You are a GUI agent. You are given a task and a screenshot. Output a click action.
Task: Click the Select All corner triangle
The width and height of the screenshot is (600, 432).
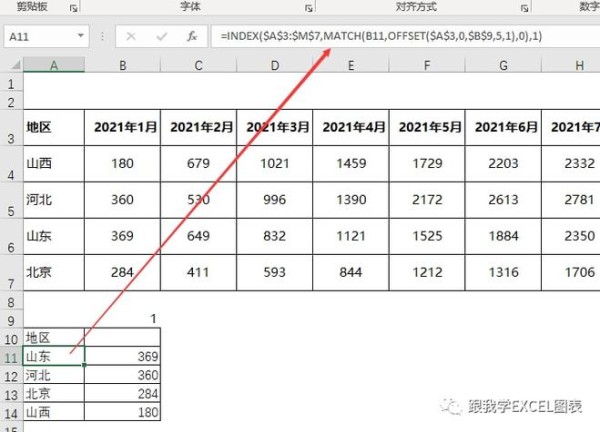11,65
